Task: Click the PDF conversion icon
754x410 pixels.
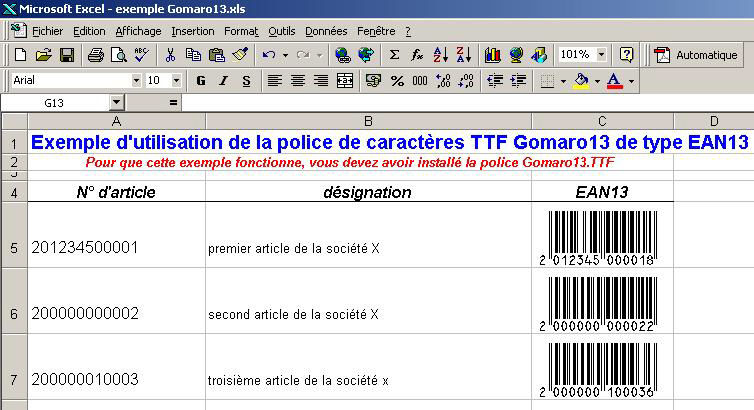Action: (x=662, y=55)
